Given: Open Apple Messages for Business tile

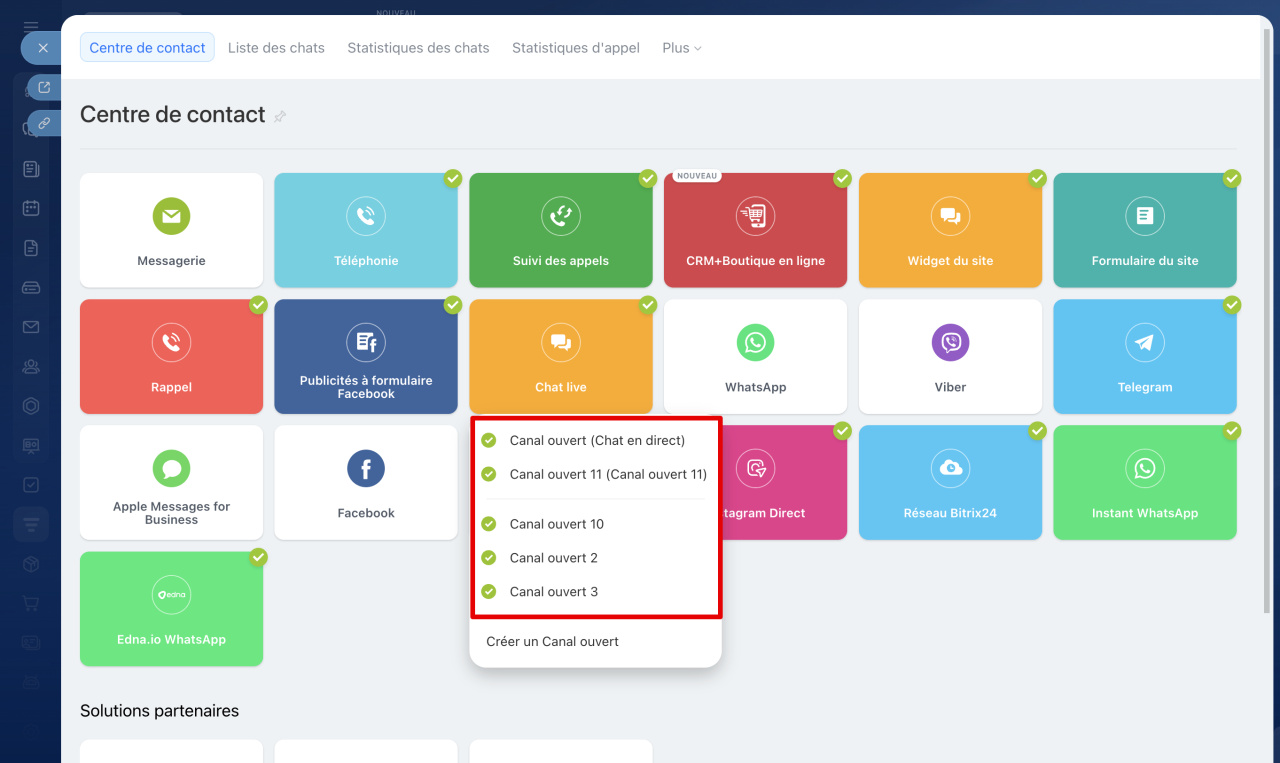Looking at the screenshot, I should coord(171,482).
